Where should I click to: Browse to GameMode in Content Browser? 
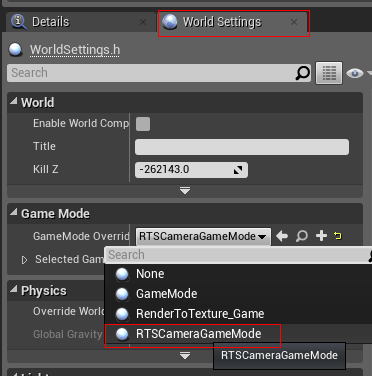pos(302,236)
